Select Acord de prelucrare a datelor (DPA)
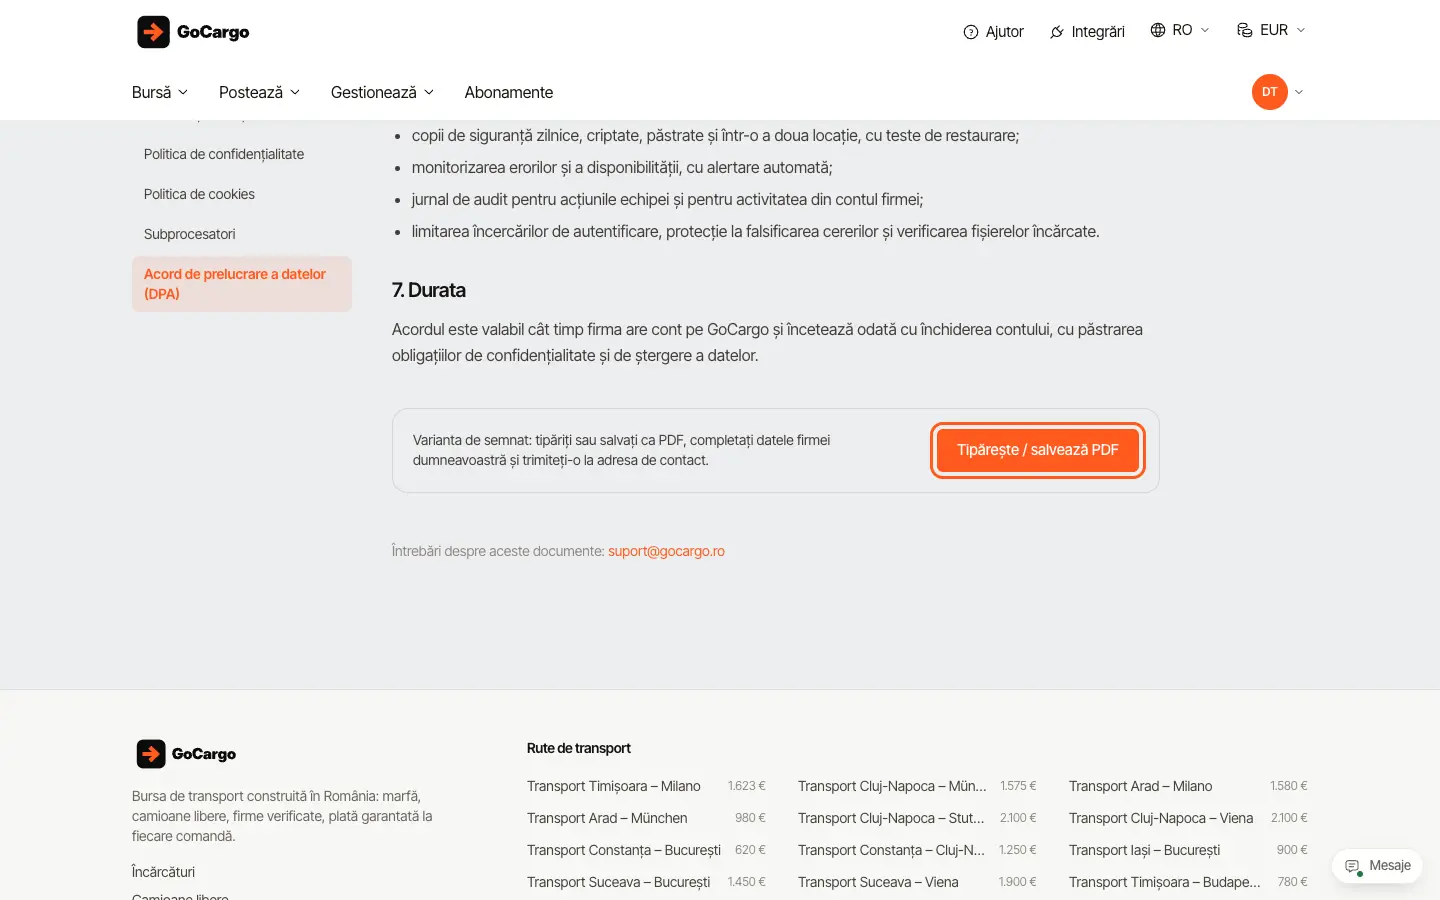 coord(242,284)
